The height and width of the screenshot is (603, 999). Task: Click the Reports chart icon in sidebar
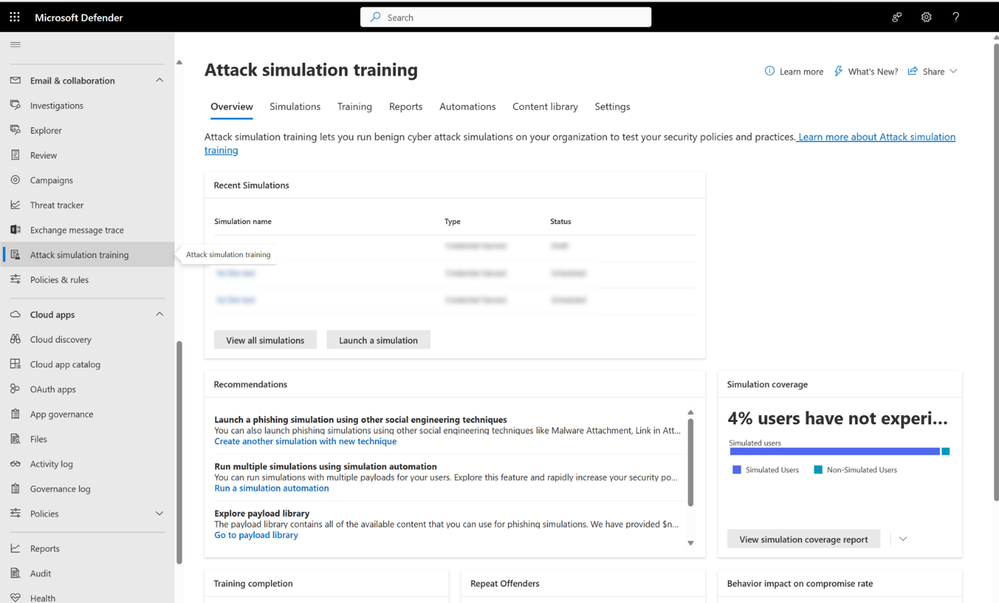tap(15, 548)
